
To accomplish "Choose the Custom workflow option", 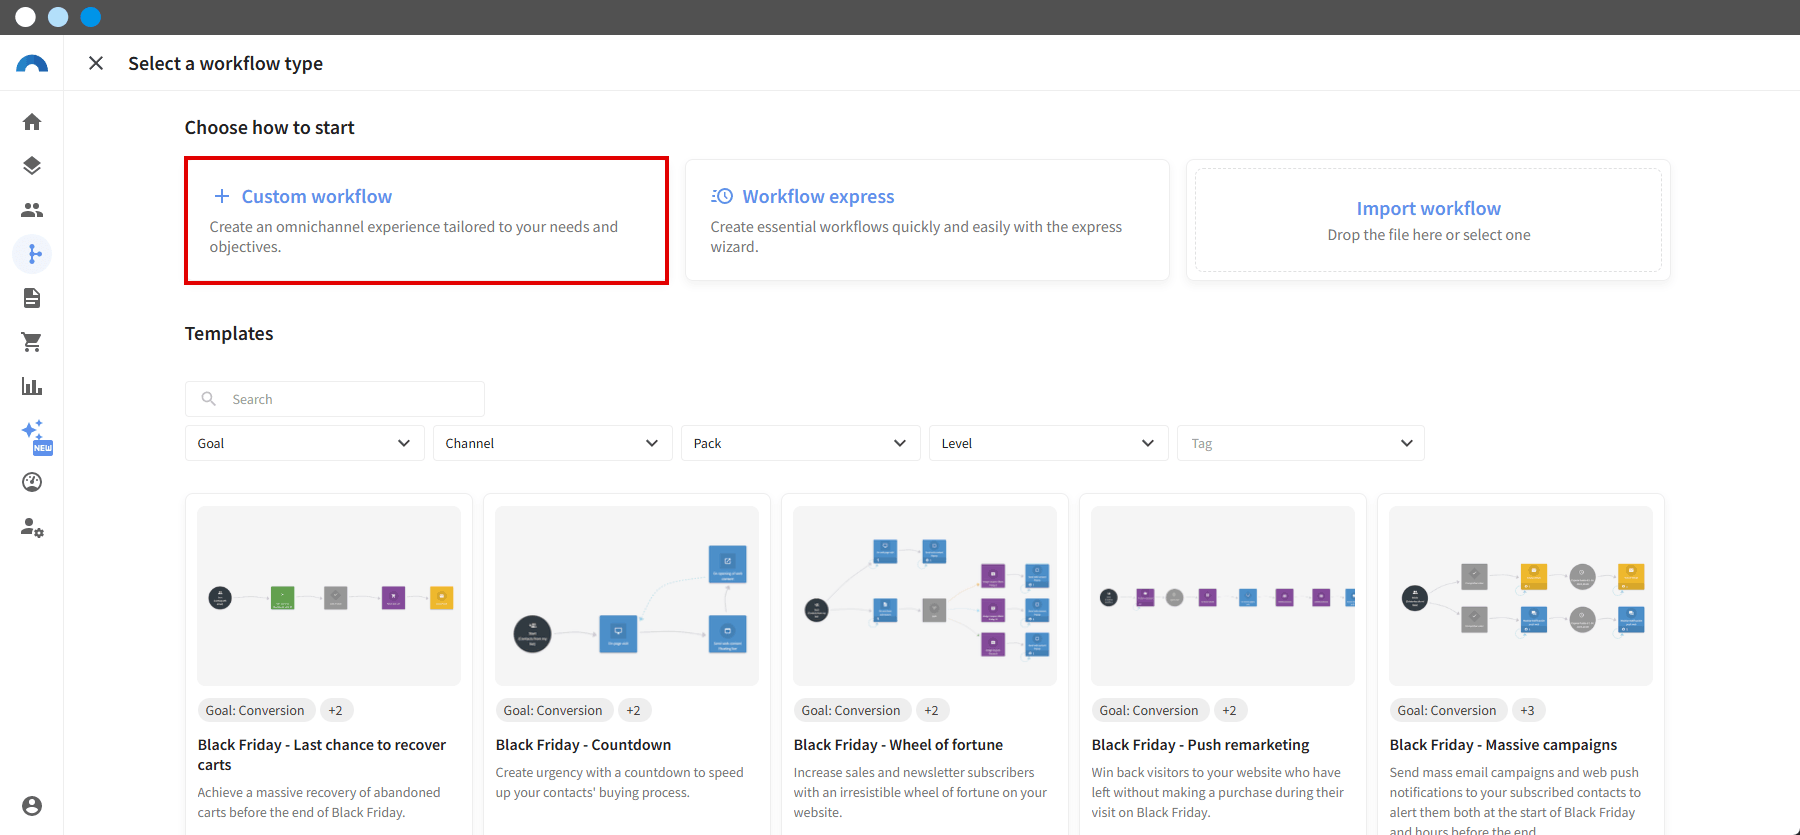I will point(426,220).
